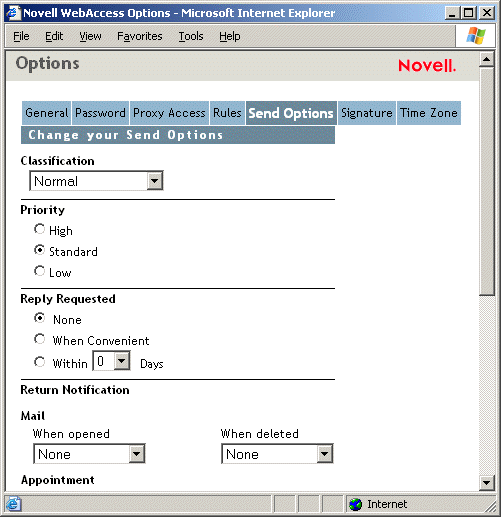Switch to the Time Zone tab
This screenshot has height=517, width=501.
click(x=429, y=113)
